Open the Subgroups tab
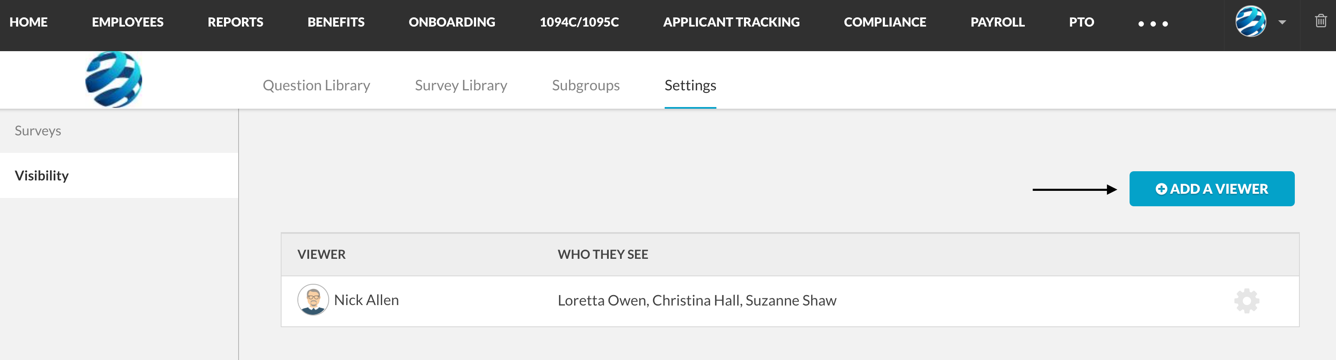Screen dimensions: 1336x360 (x=586, y=85)
